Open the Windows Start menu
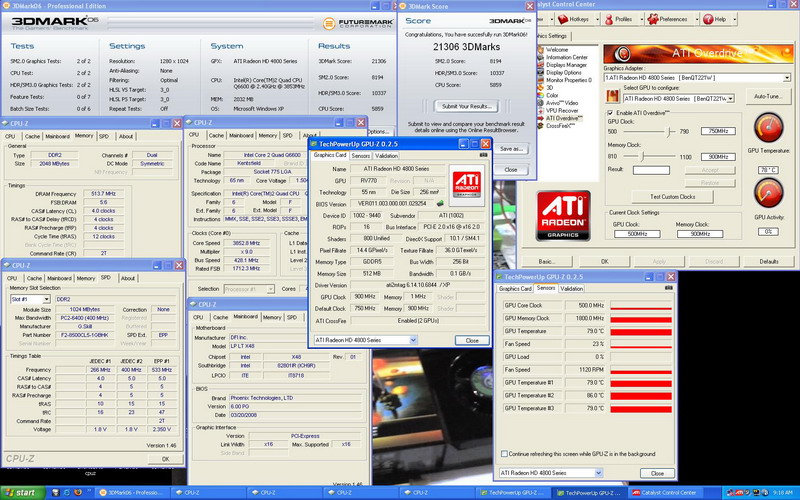The image size is (800, 500). tap(21, 492)
